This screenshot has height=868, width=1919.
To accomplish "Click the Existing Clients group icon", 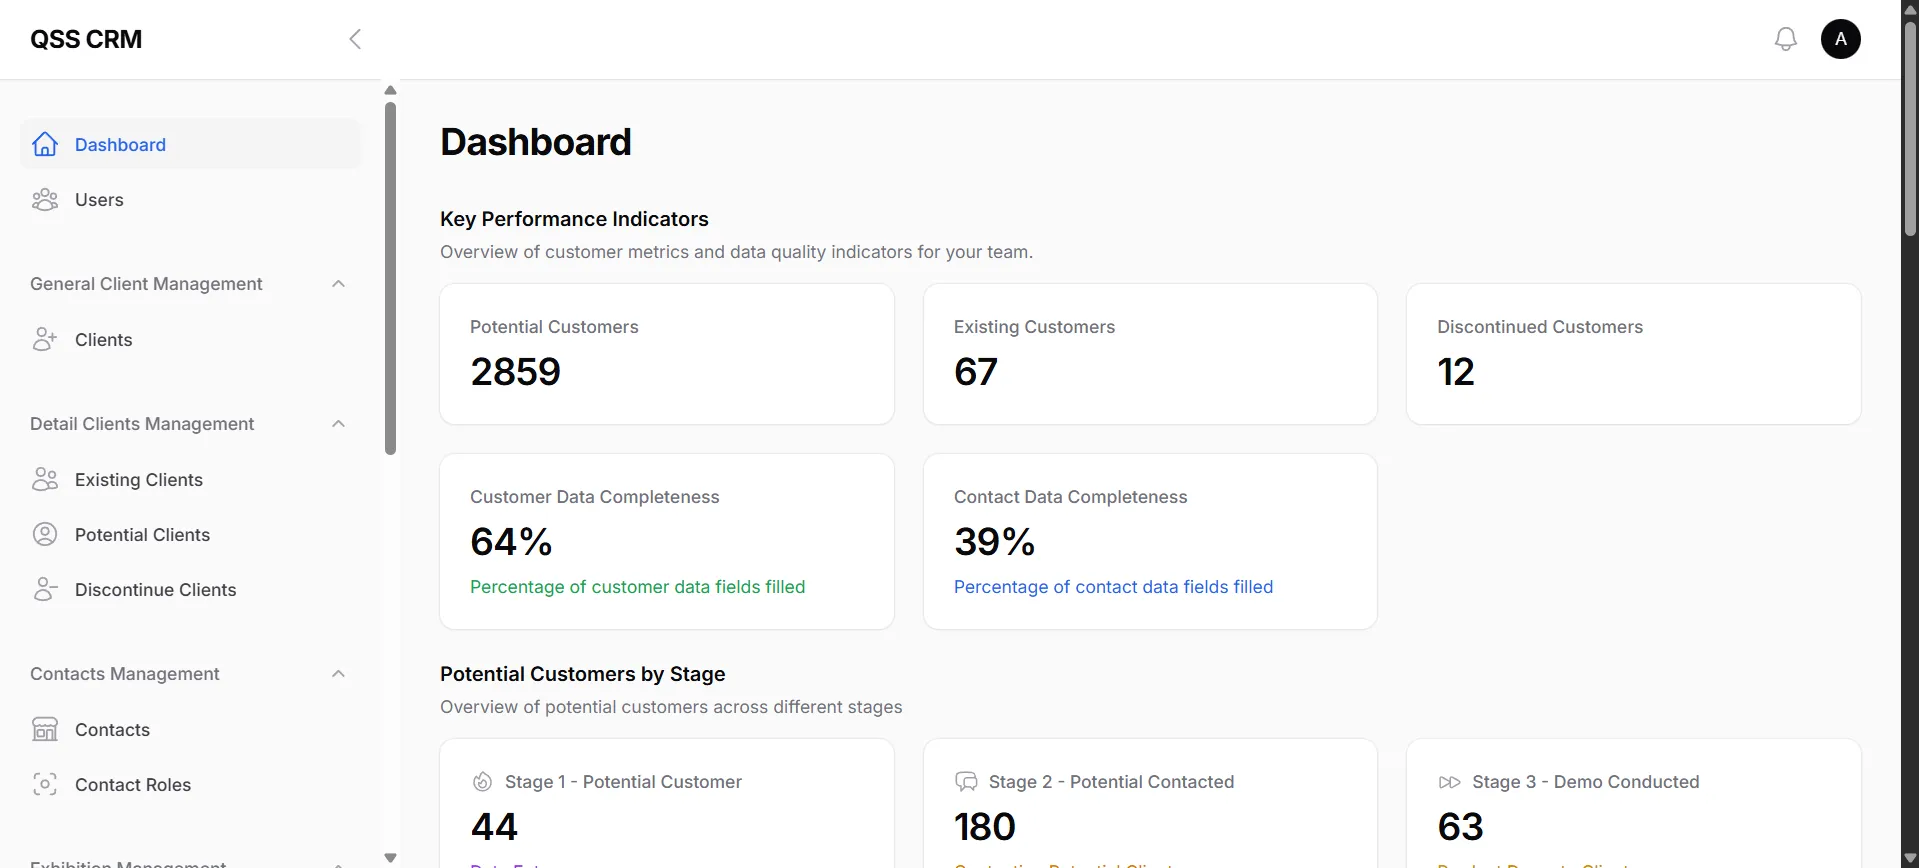I will pyautogui.click(x=45, y=479).
